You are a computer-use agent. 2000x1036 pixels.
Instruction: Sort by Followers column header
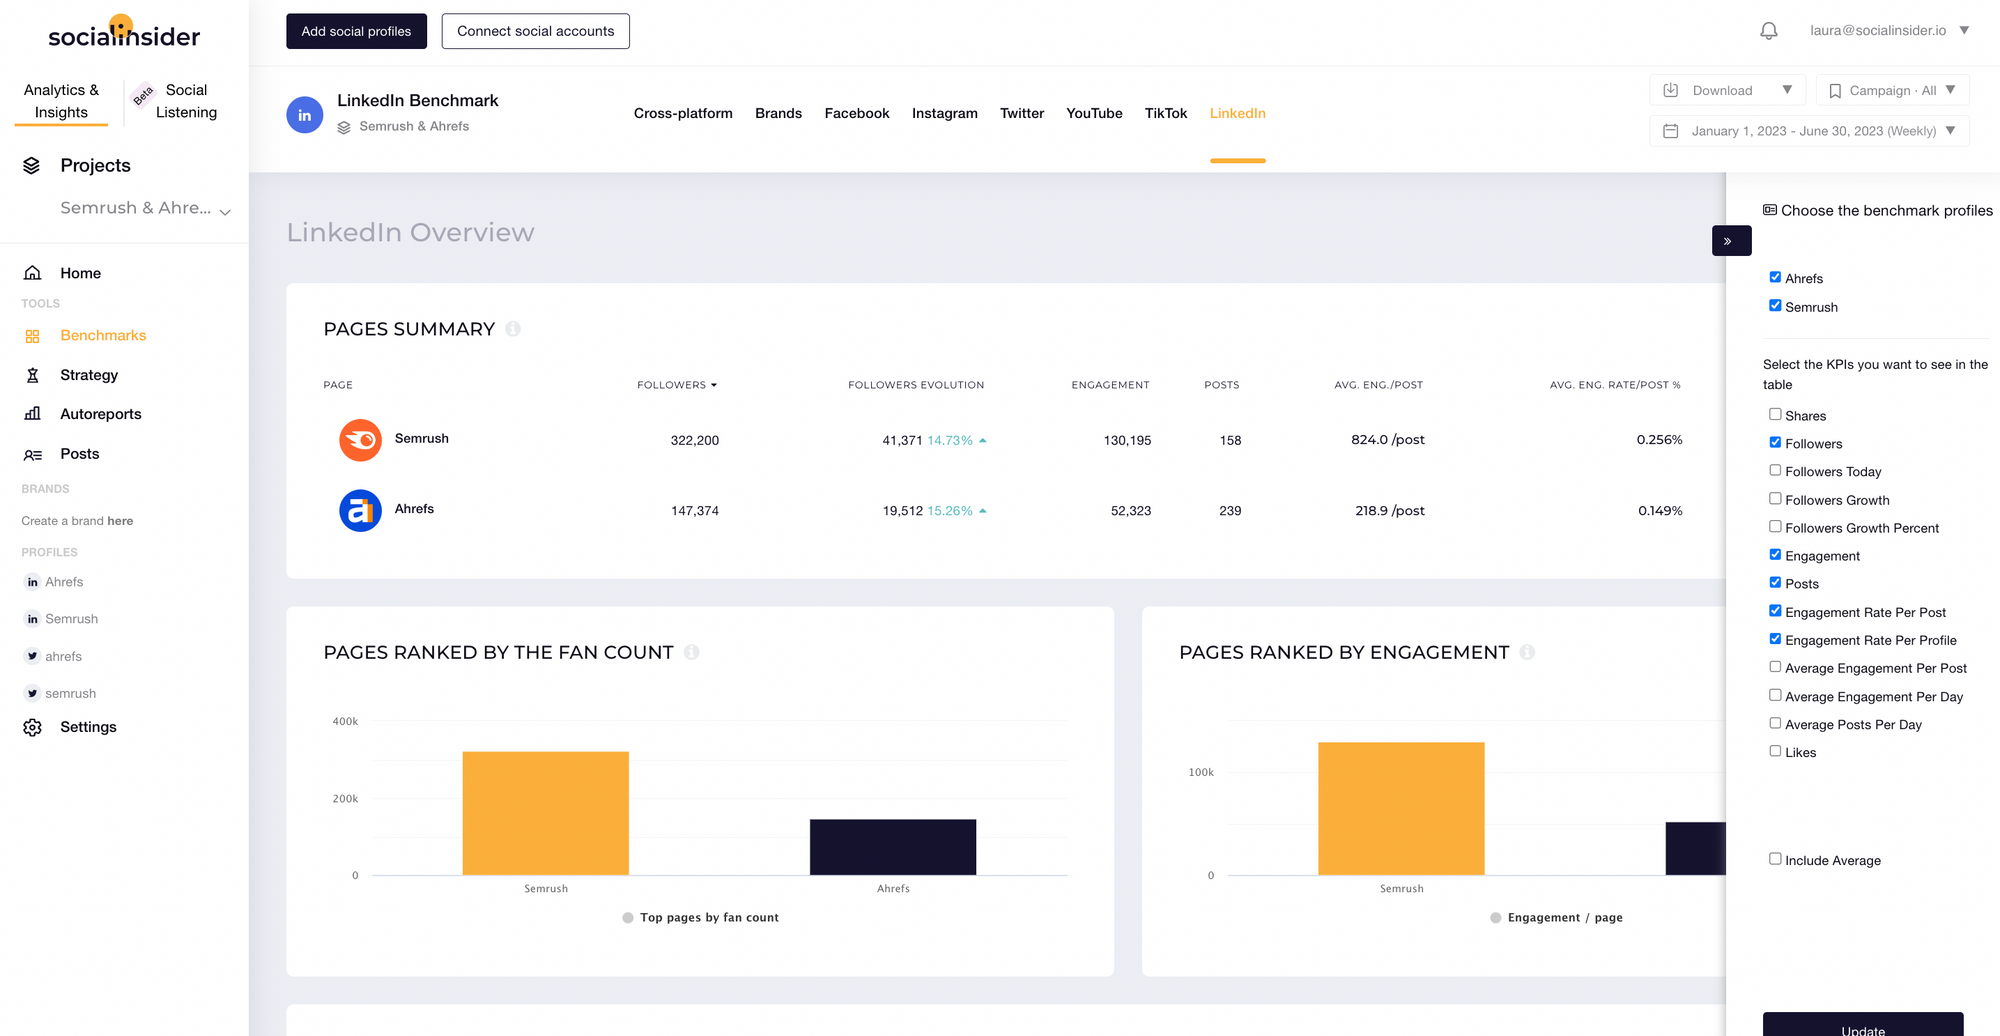click(677, 385)
